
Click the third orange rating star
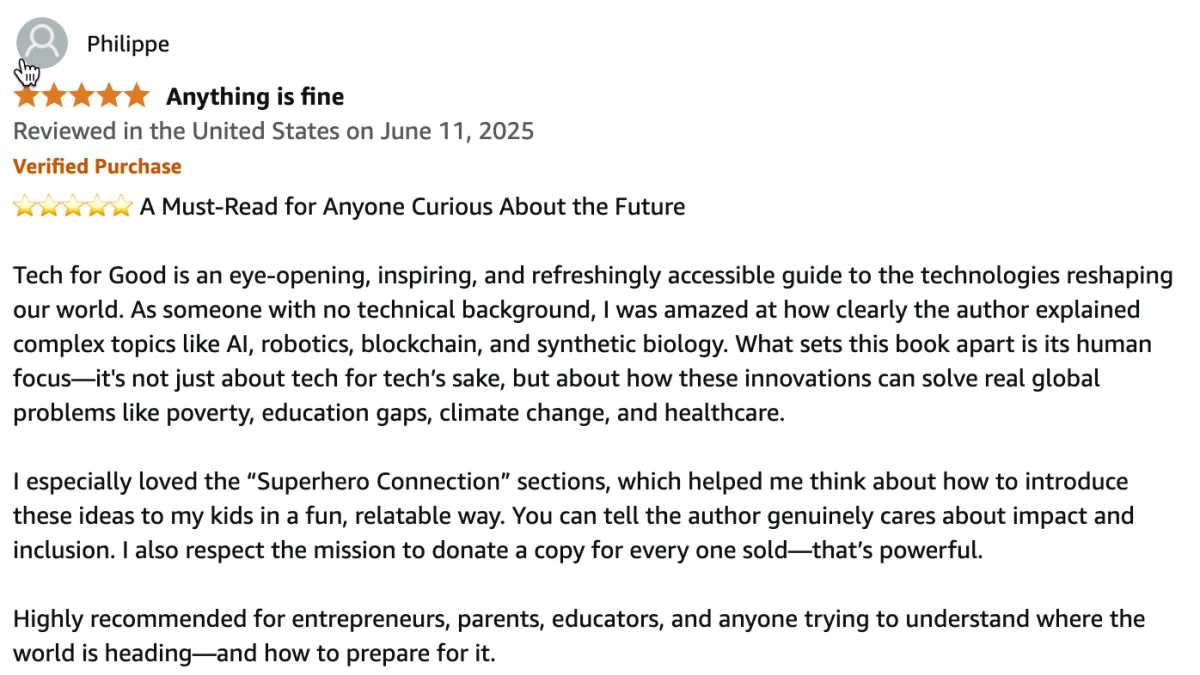[x=81, y=96]
